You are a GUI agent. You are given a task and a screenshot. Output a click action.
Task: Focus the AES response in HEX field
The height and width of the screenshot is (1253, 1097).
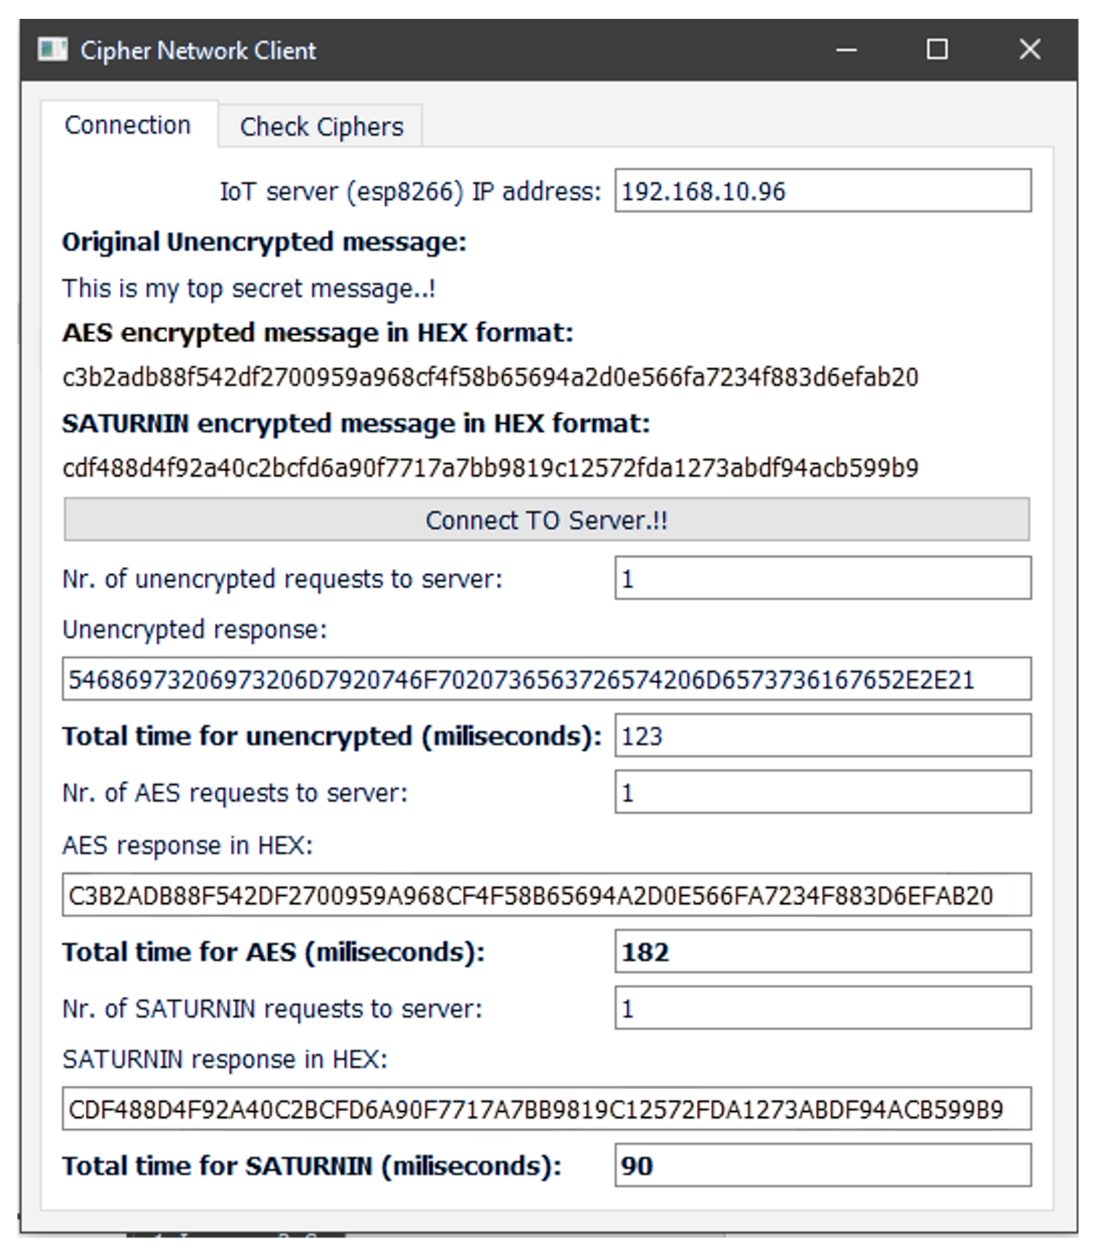coord(546,896)
